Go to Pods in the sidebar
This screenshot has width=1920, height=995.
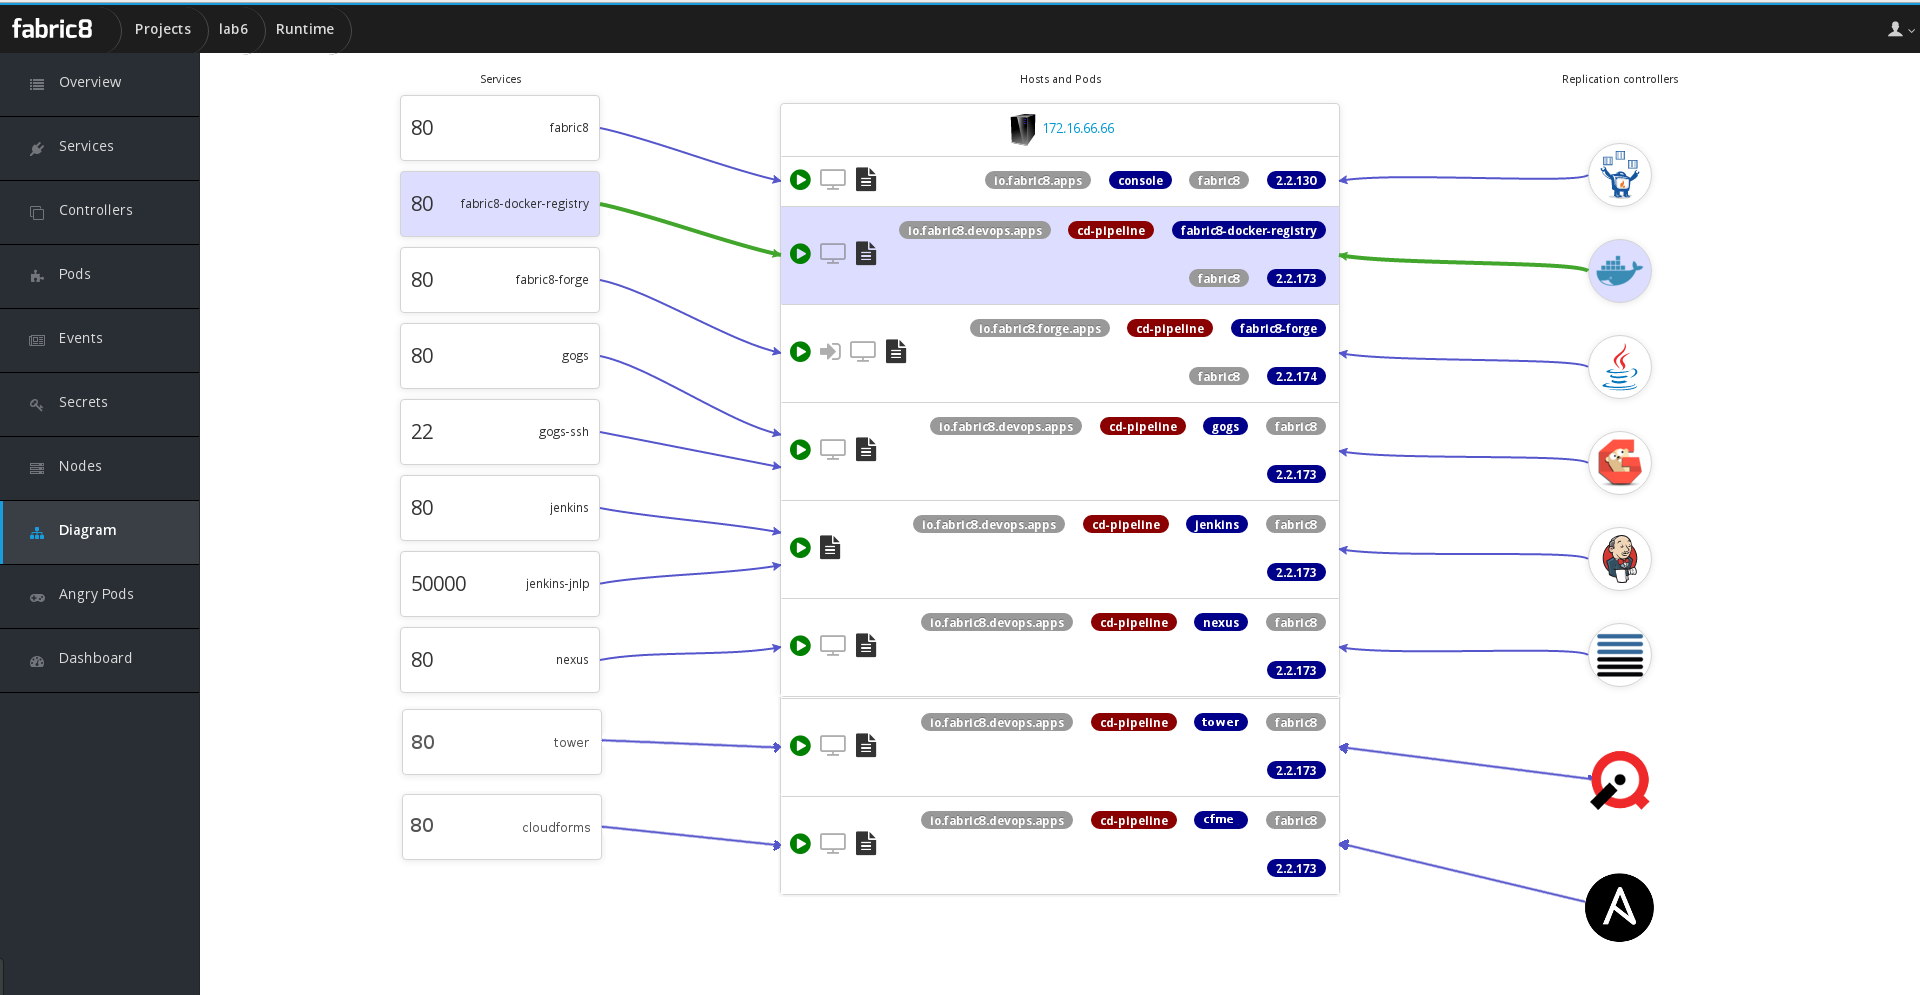tap(75, 274)
